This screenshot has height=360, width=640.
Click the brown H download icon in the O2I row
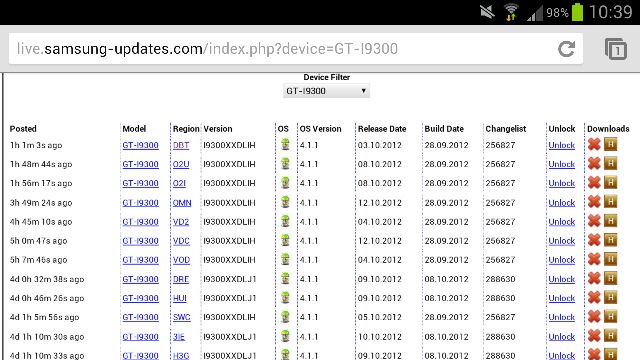coord(611,182)
